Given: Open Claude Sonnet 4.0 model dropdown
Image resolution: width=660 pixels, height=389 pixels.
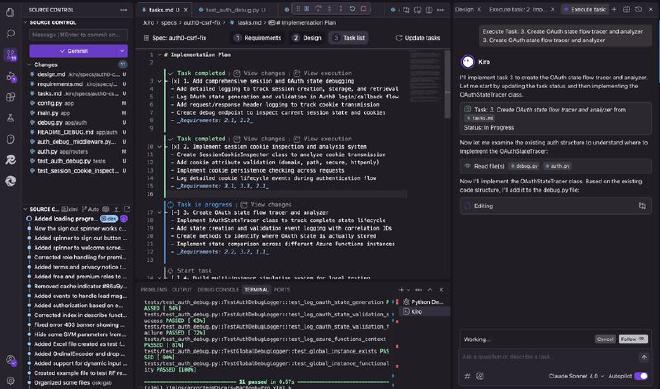Looking at the screenshot, I should [576, 376].
